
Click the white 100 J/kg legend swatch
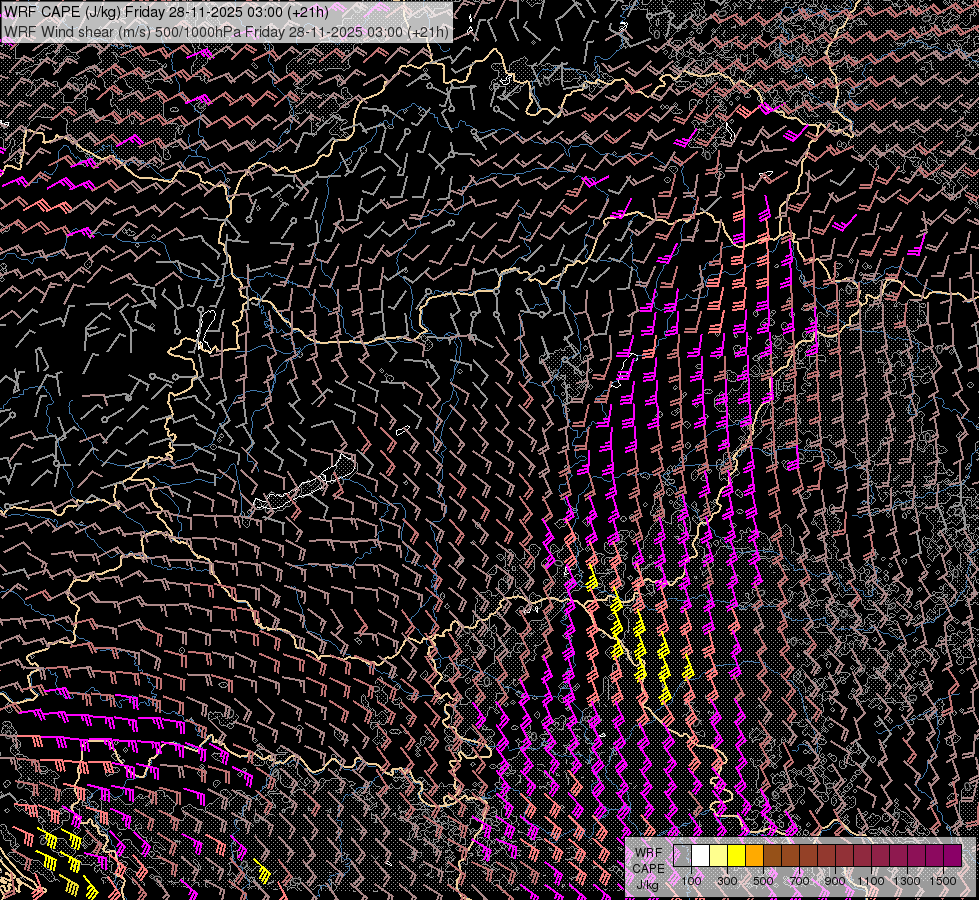click(x=700, y=855)
